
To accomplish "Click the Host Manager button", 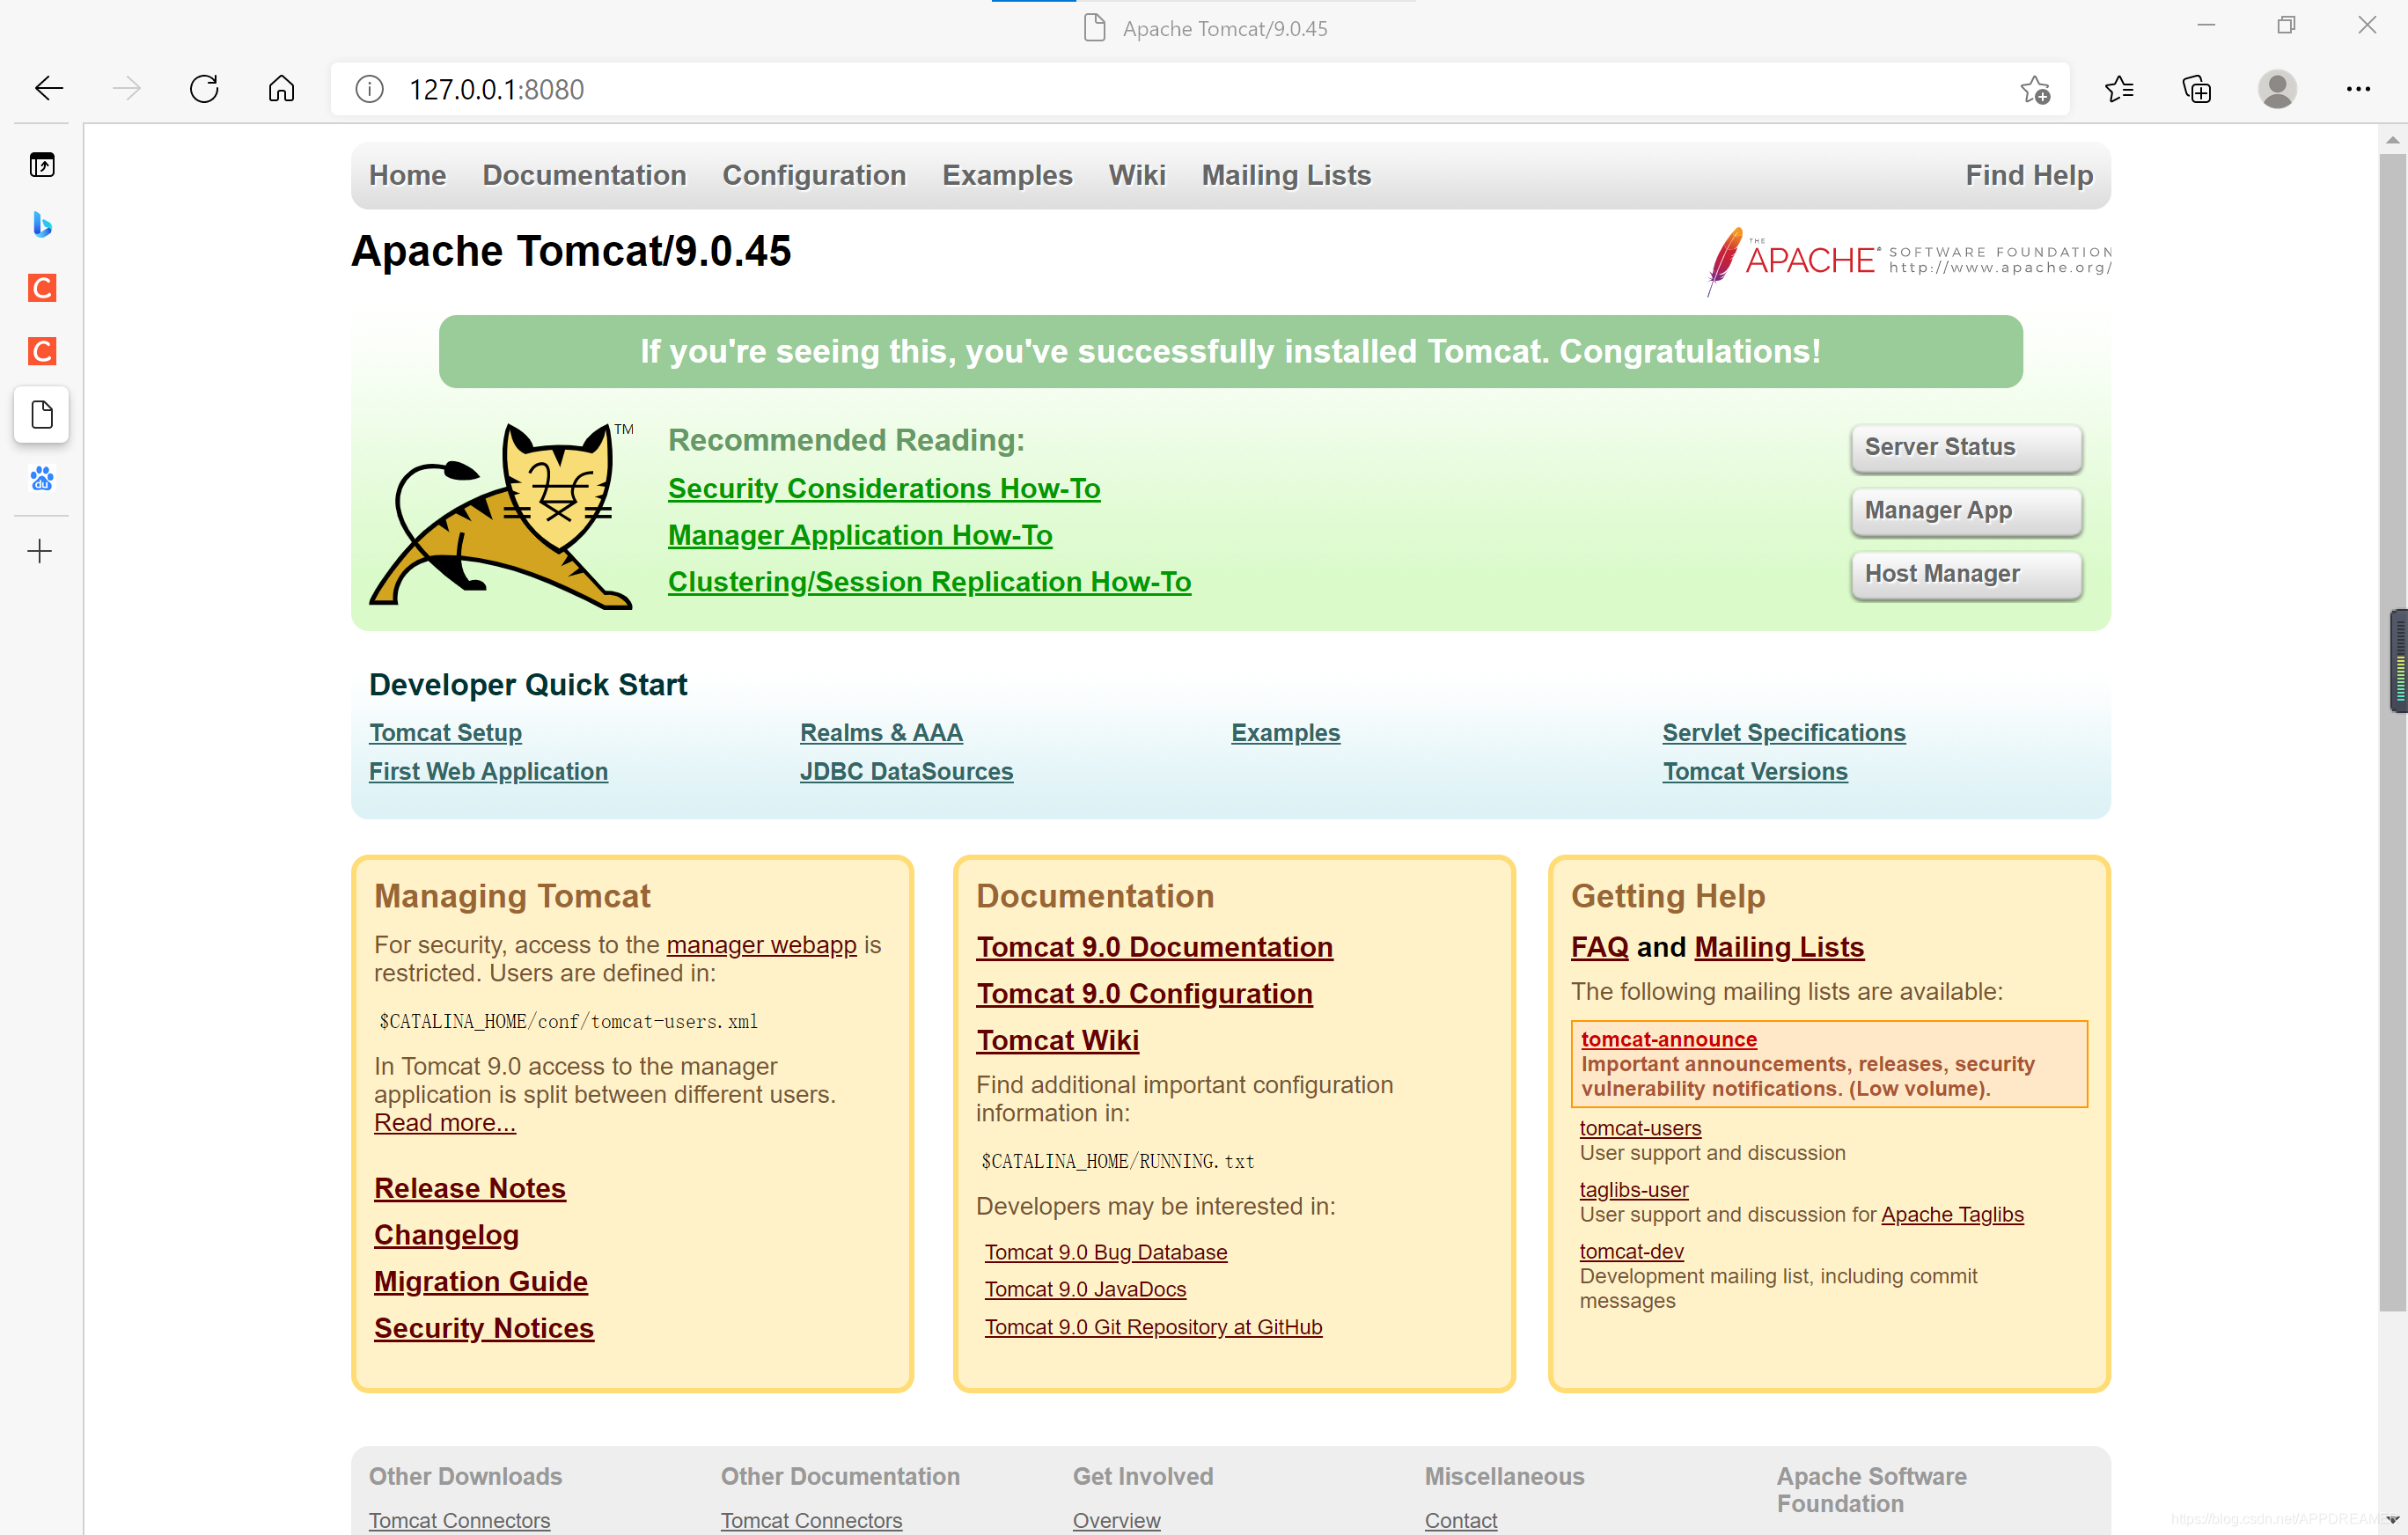I will [x=1966, y=574].
